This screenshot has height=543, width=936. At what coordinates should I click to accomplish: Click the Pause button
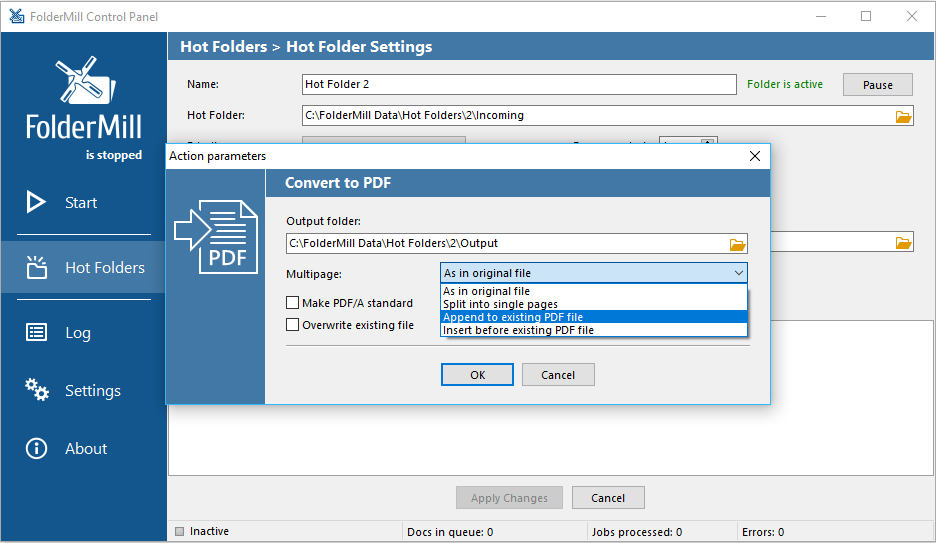coord(877,85)
